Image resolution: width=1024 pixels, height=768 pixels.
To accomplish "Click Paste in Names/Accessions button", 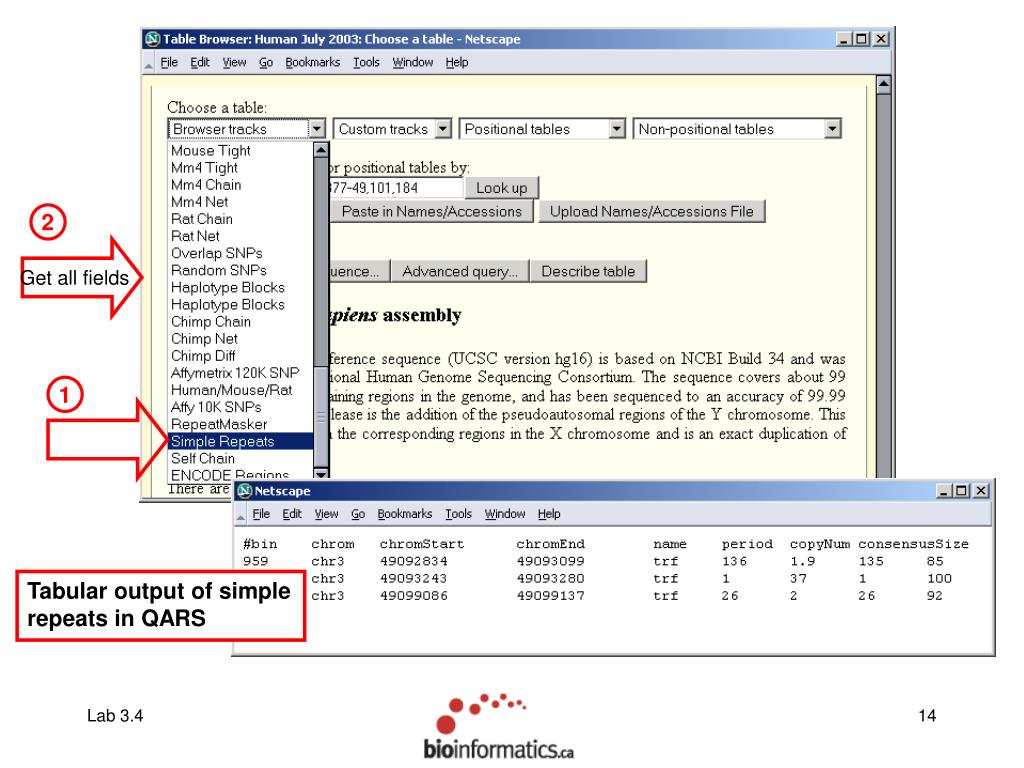I will tap(432, 212).
